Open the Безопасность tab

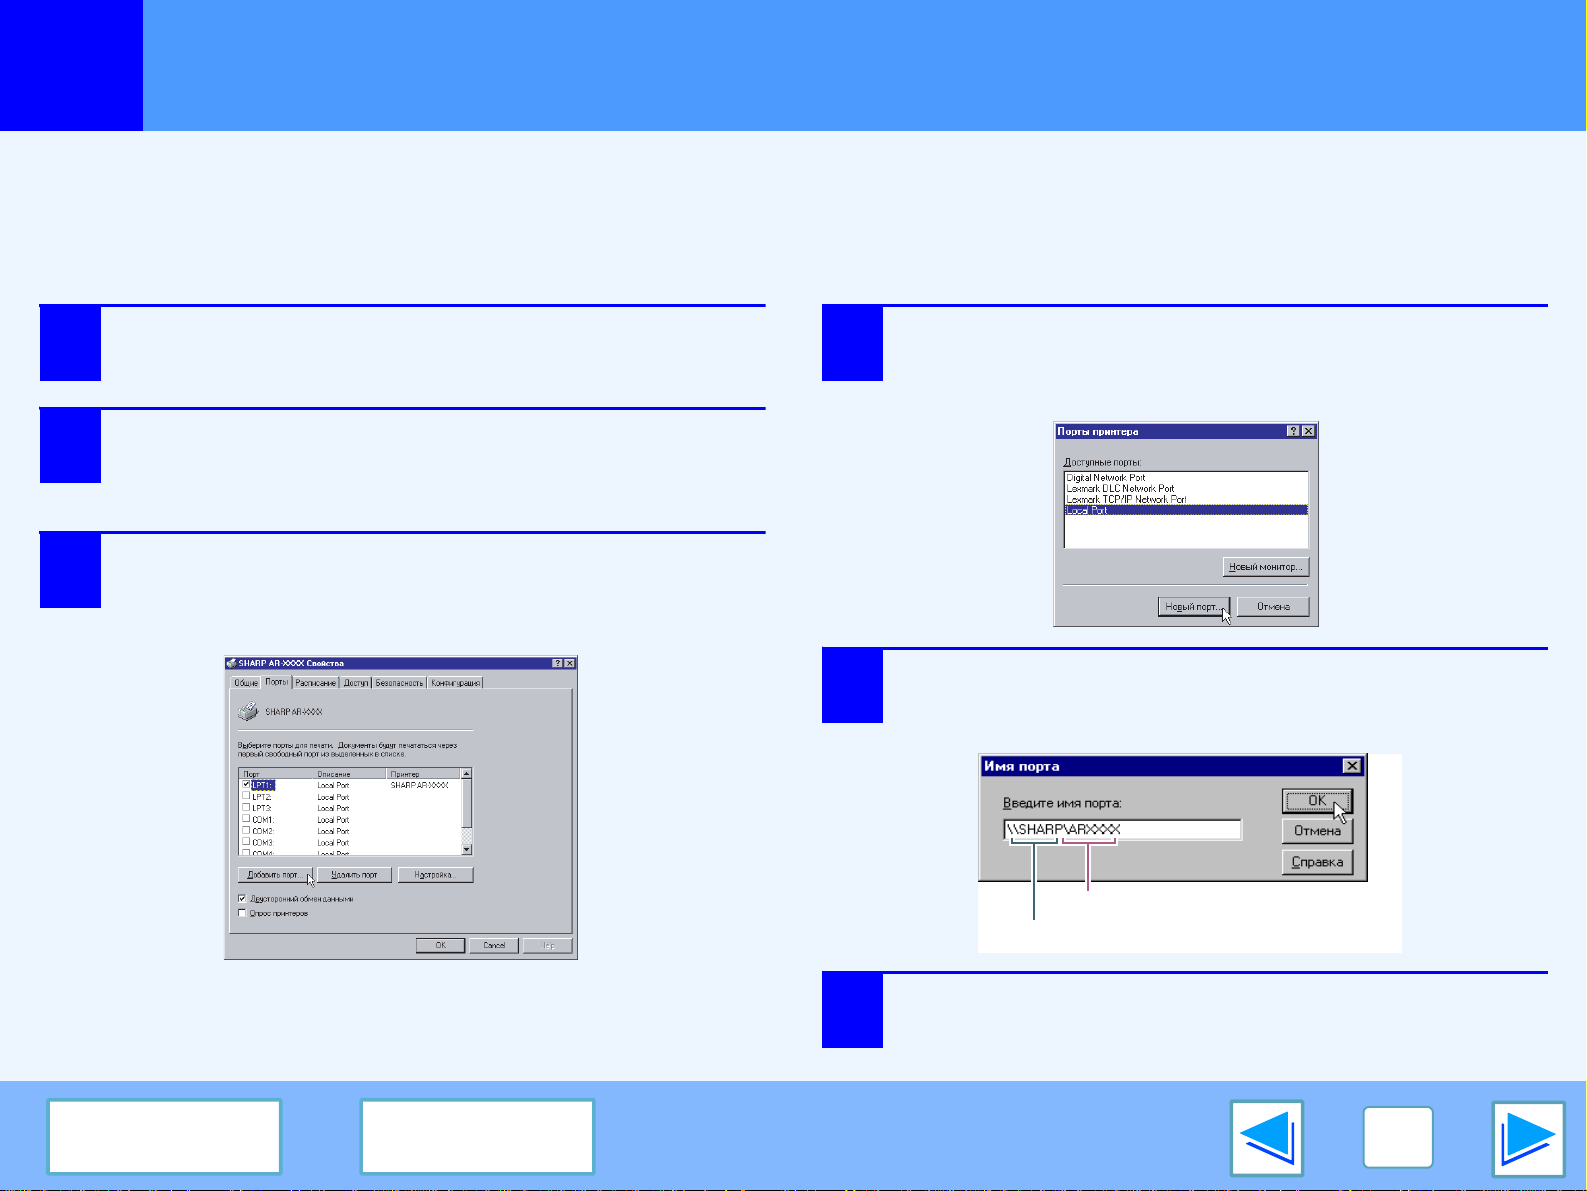pos(399,683)
